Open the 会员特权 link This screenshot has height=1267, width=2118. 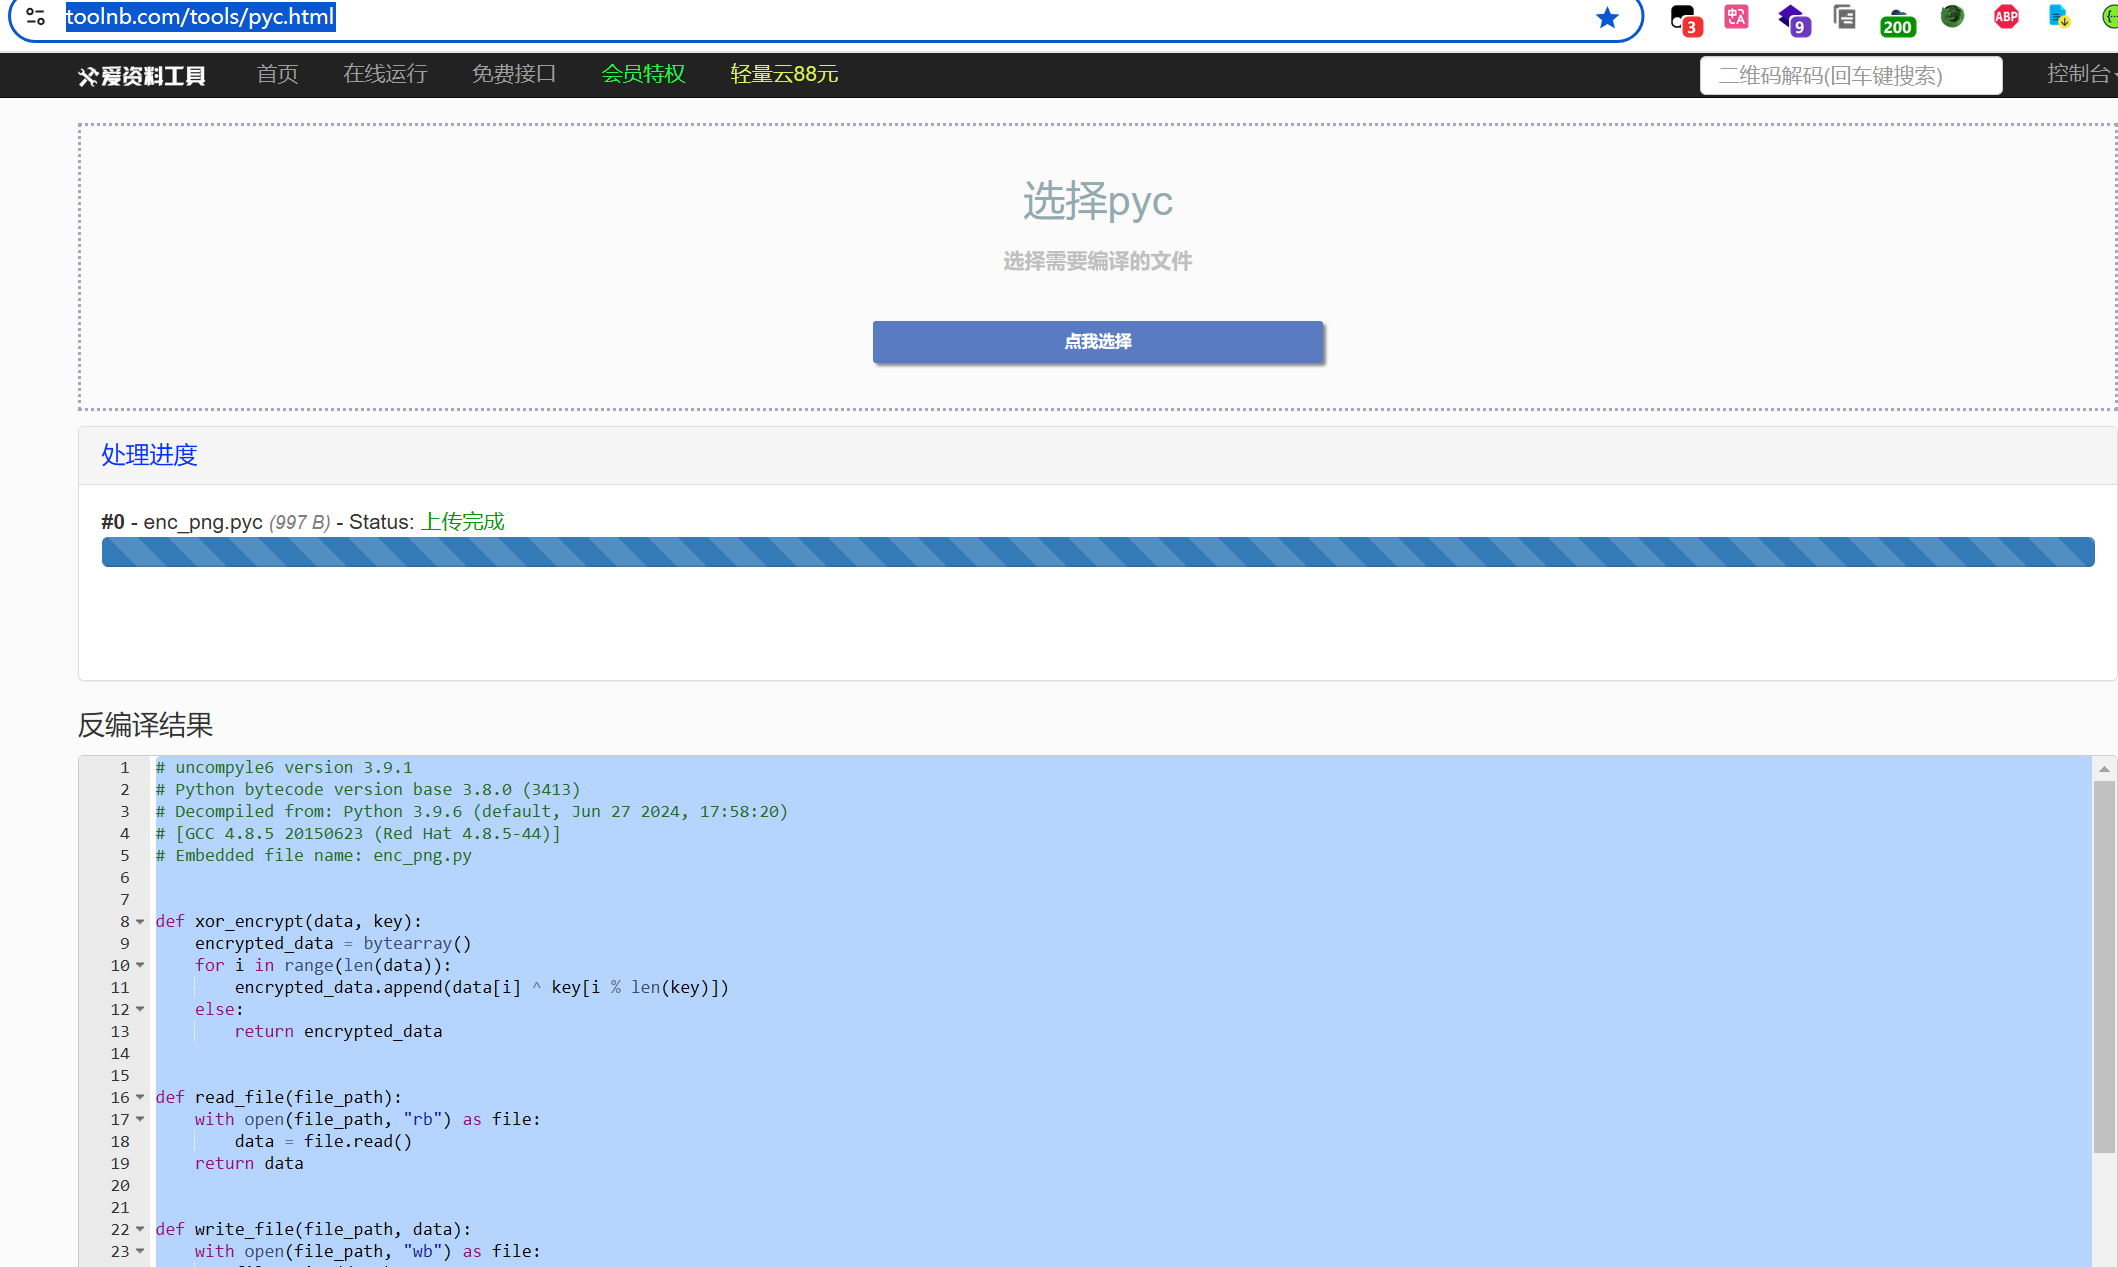click(x=643, y=74)
